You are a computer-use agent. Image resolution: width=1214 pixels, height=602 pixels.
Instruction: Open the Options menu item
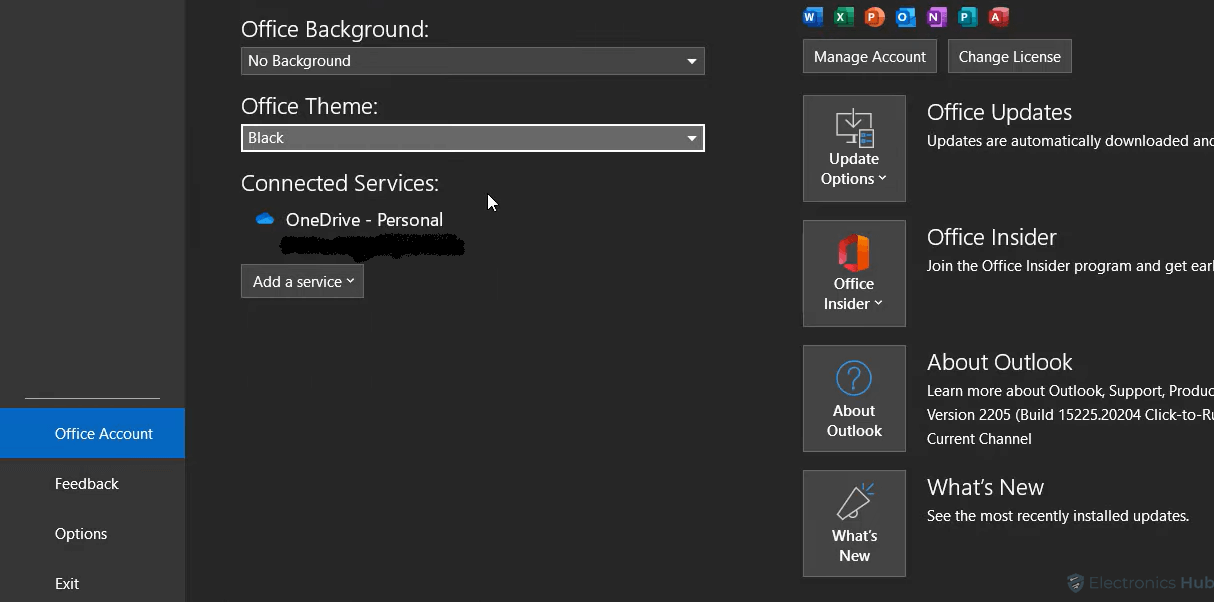click(x=80, y=533)
